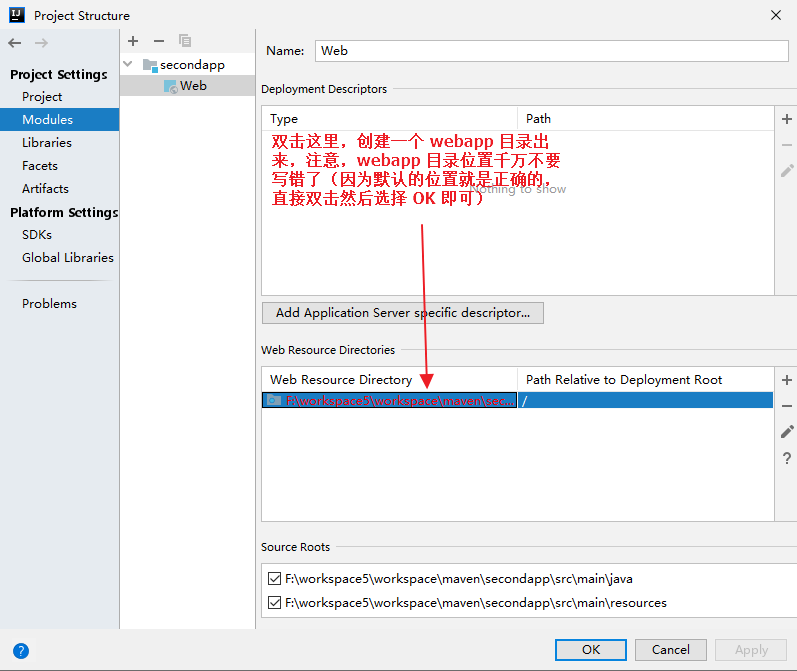Click the Name field containing Web

pos(551,51)
